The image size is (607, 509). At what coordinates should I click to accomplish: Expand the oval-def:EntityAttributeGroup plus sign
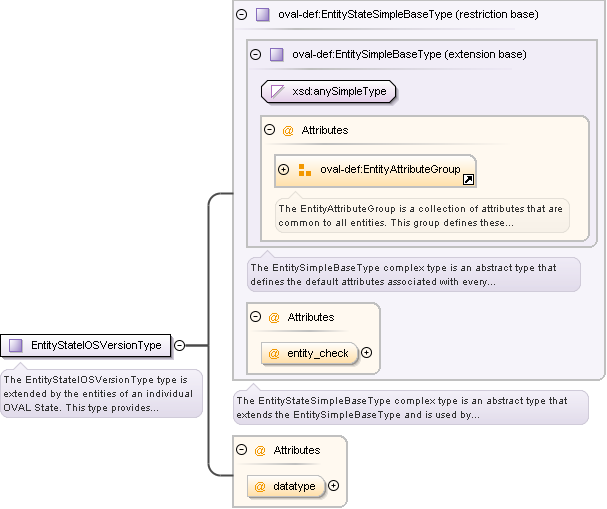coord(284,170)
